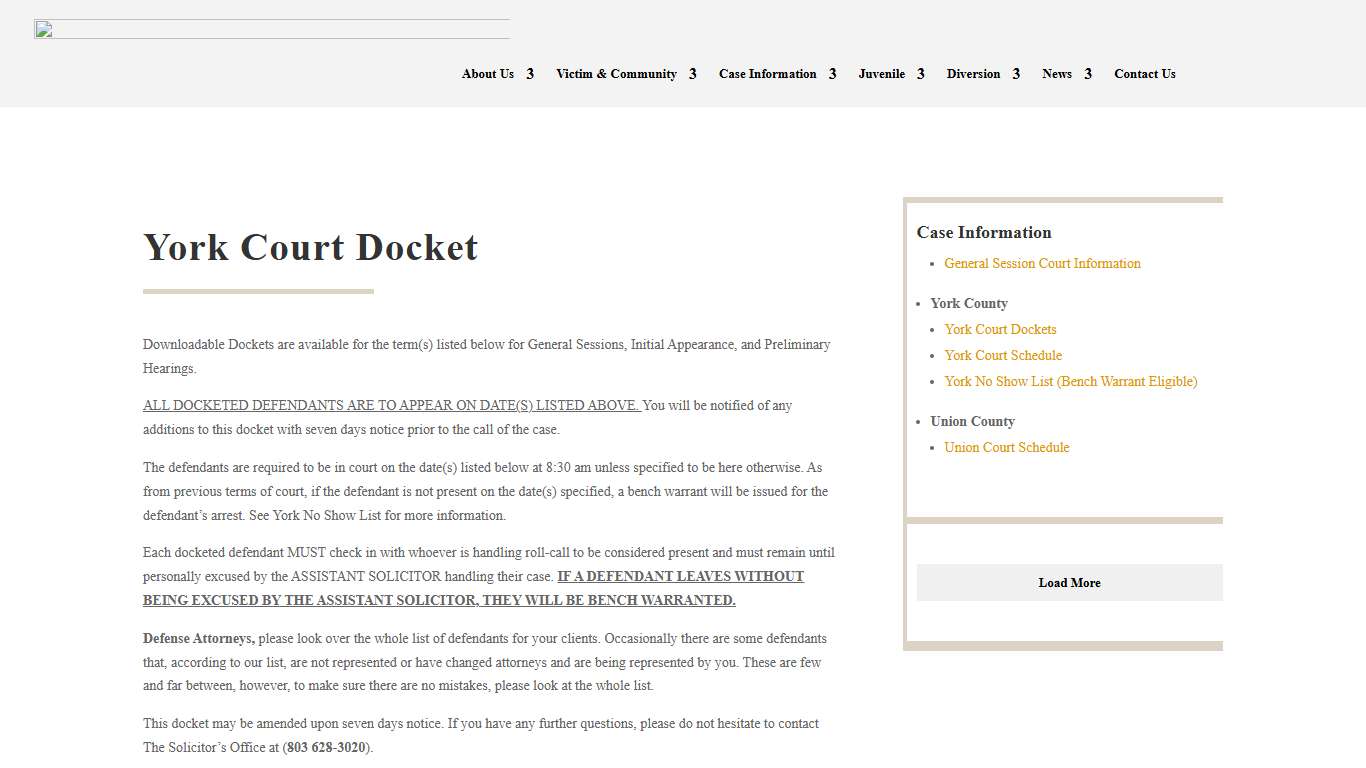Expand the Diversion dropdown arrow
The image size is (1366, 768).
tap(1016, 74)
